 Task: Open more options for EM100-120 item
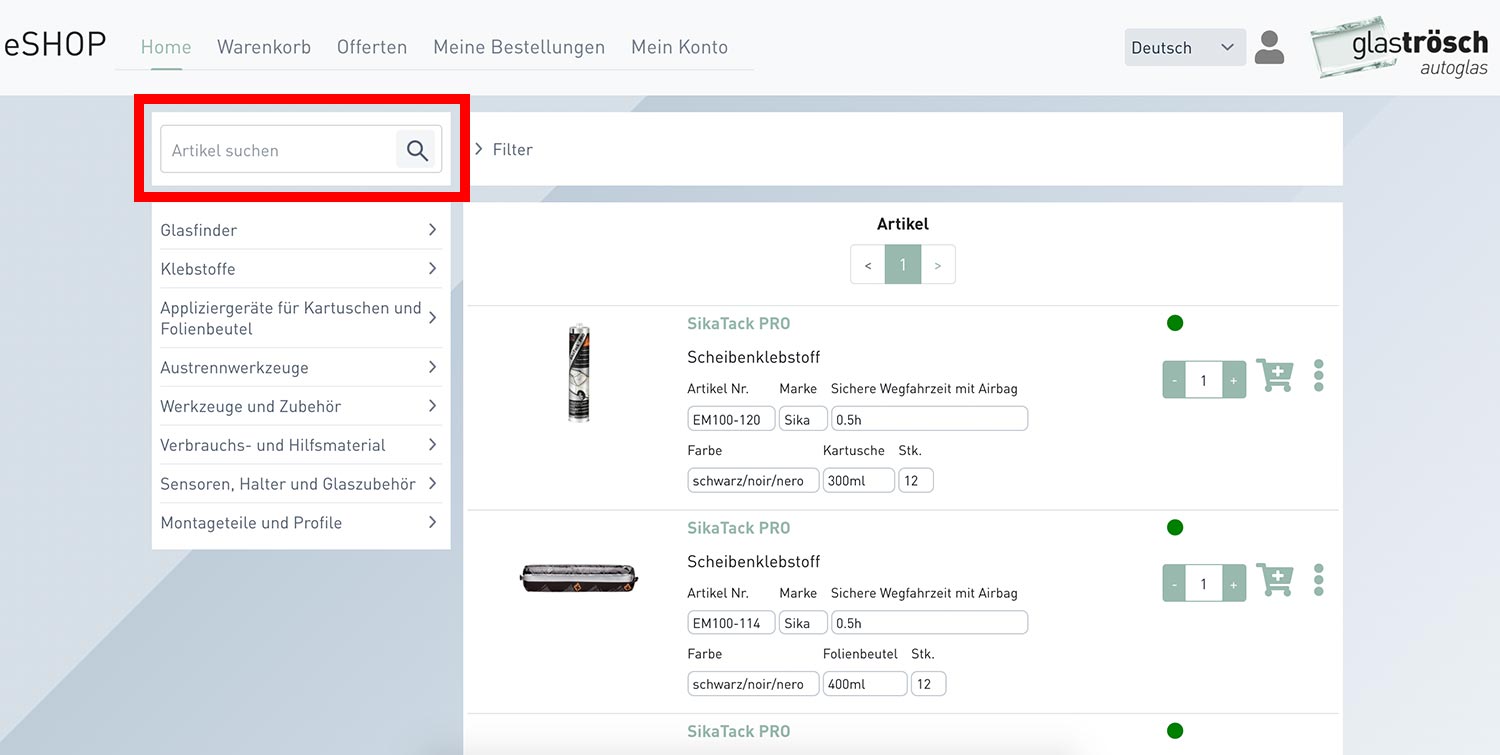tap(1319, 376)
